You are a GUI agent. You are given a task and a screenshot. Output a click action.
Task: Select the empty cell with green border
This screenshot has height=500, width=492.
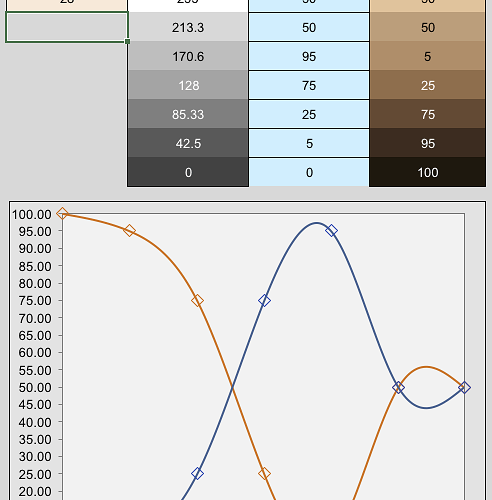point(67,27)
